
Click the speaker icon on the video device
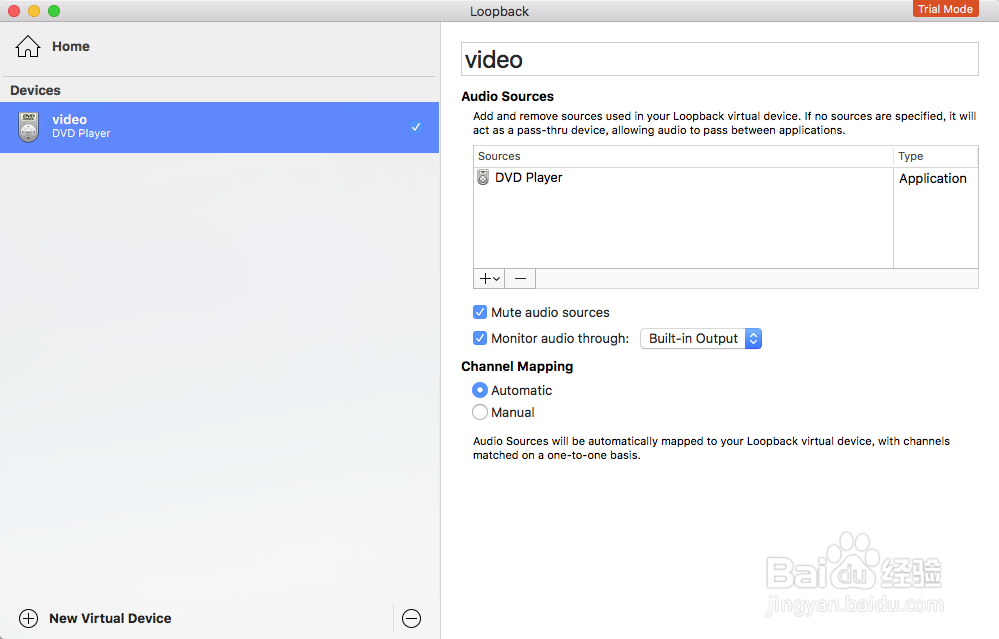coord(27,127)
